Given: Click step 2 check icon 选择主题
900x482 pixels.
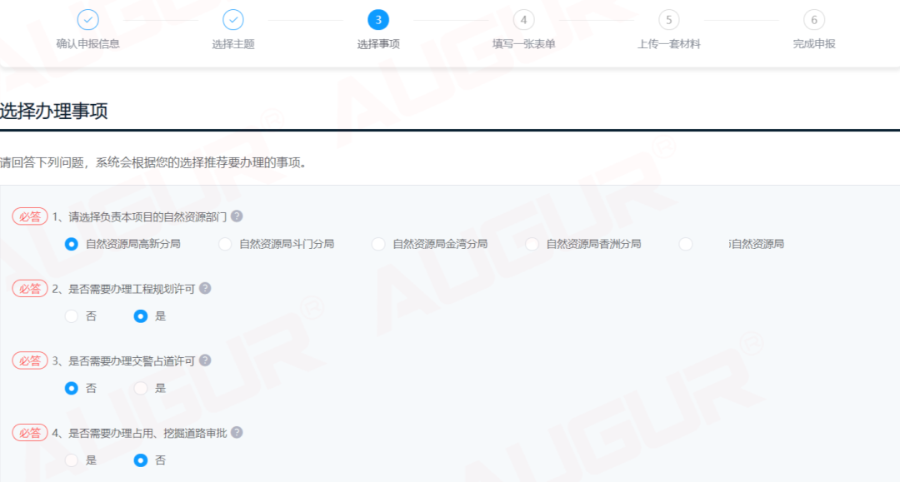Looking at the screenshot, I should tap(233, 20).
